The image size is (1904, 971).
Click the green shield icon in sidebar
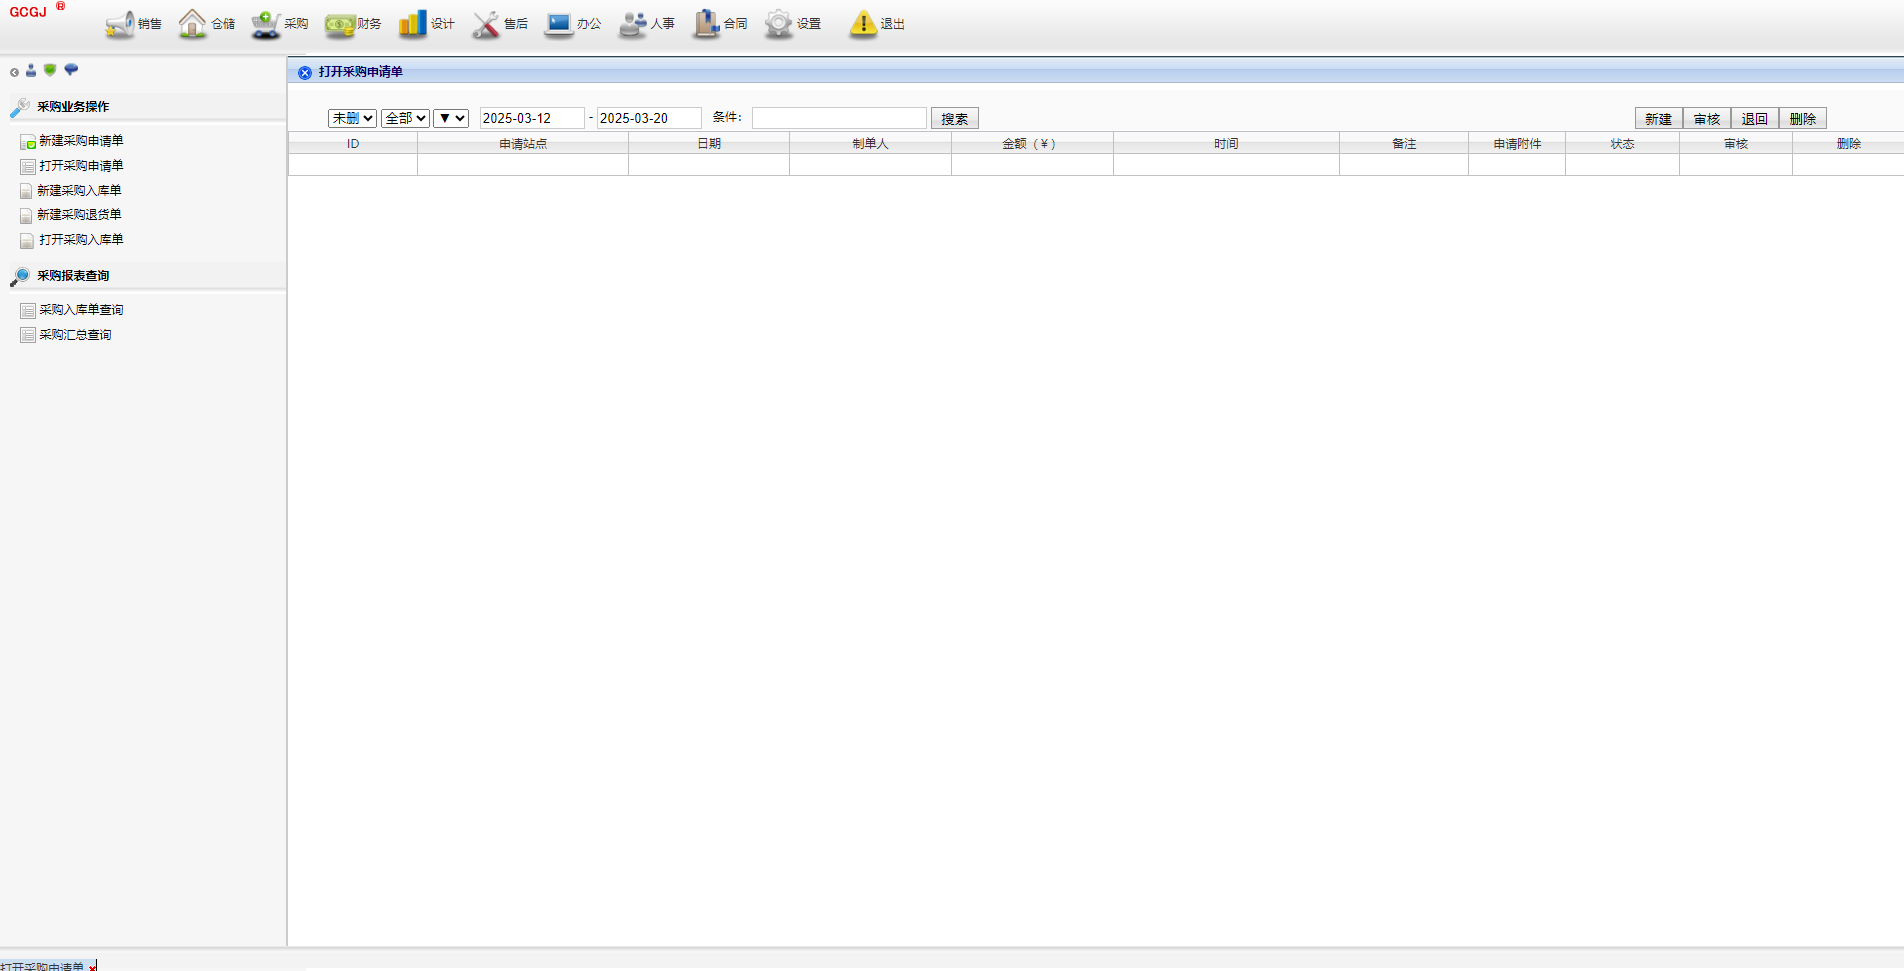[50, 70]
